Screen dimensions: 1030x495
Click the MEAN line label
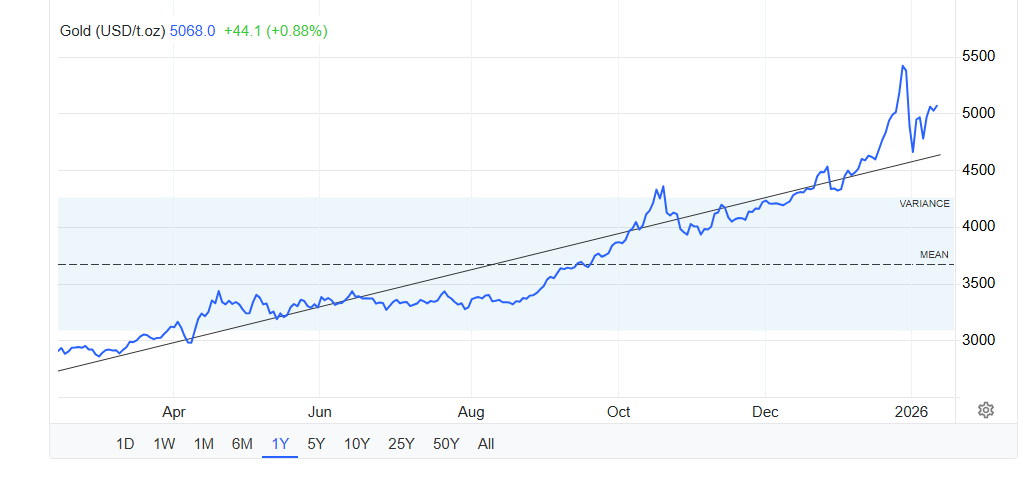pyautogui.click(x=934, y=255)
